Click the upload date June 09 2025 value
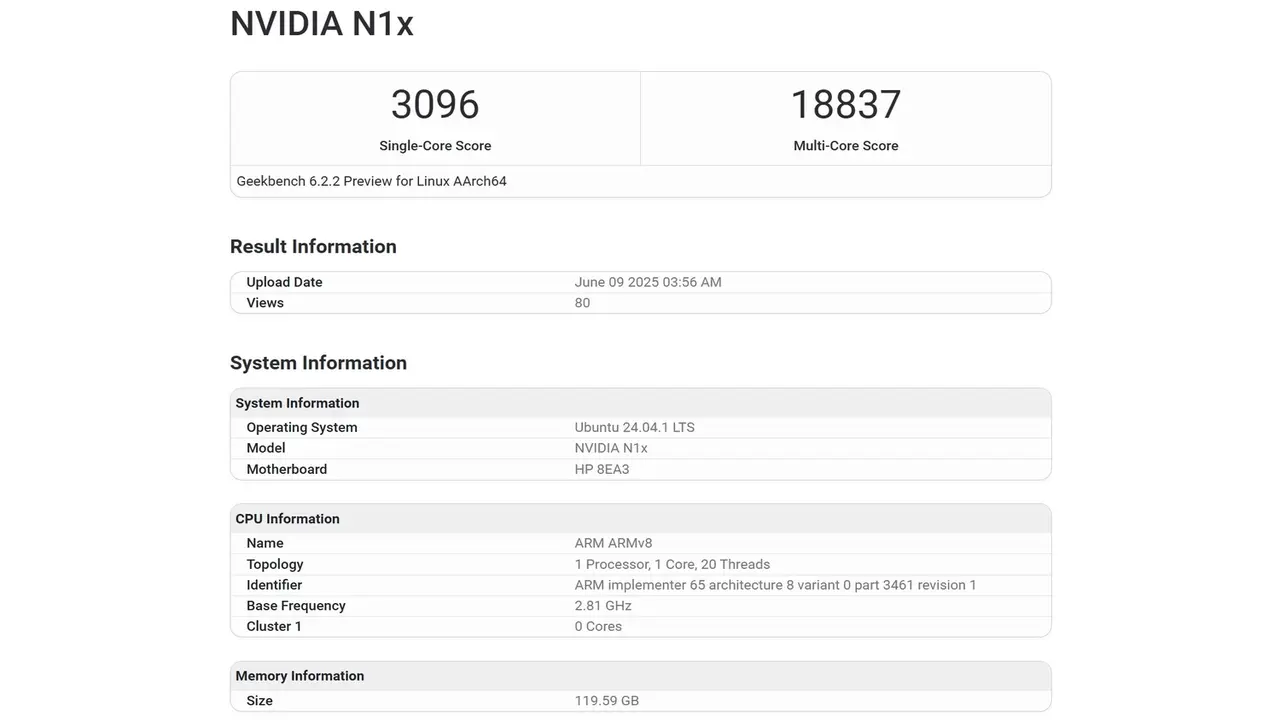 tap(647, 282)
